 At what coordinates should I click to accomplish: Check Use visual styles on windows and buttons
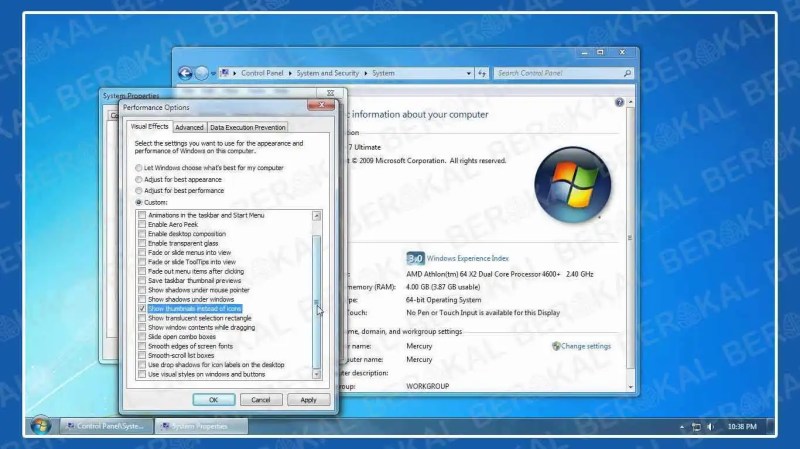142,375
